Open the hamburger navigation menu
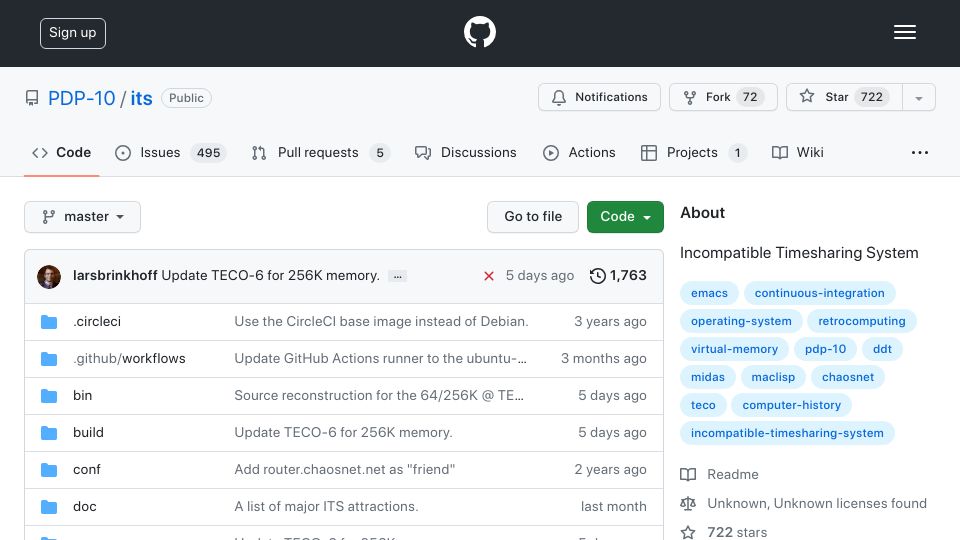This screenshot has height=540, width=960. [x=904, y=32]
